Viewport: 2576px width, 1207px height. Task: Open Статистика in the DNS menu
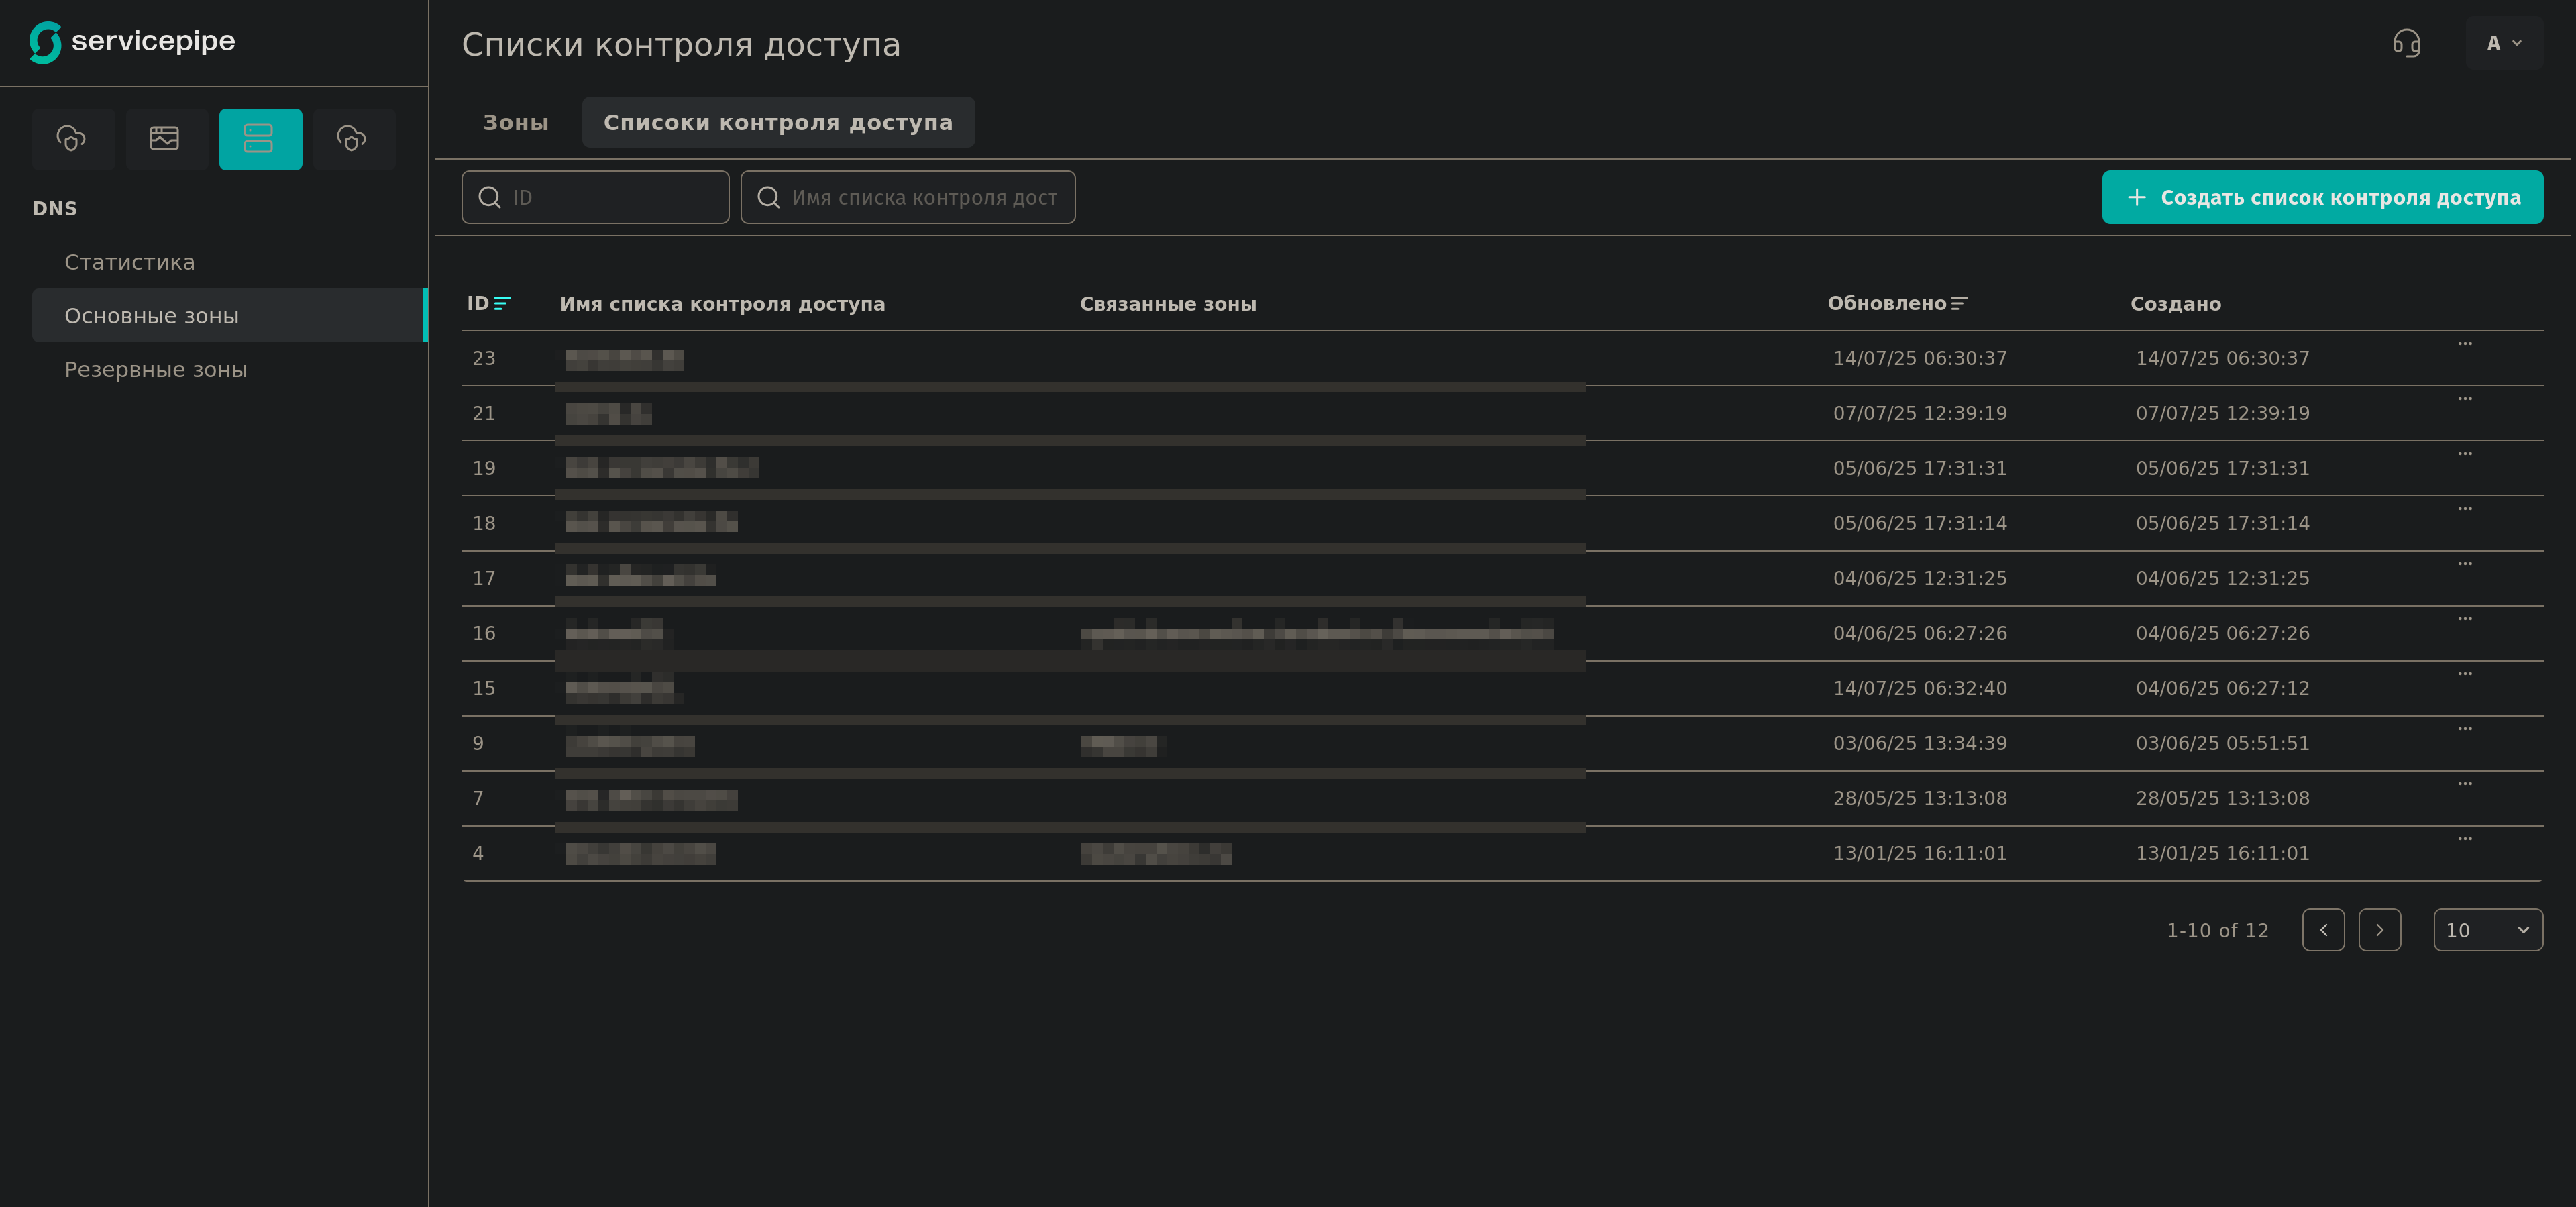(130, 262)
